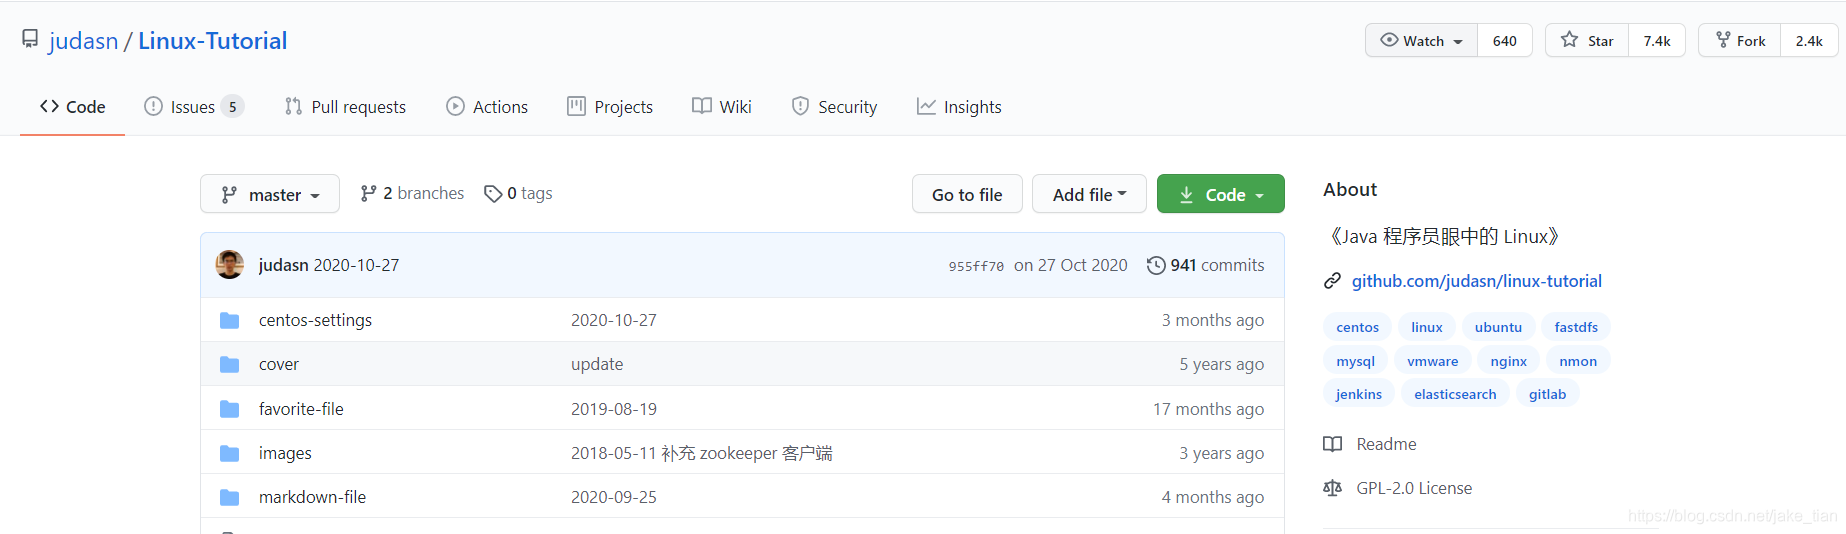Viewport: 1846px width, 534px height.
Task: Open the 2019-08-19 commit message
Action: [614, 409]
